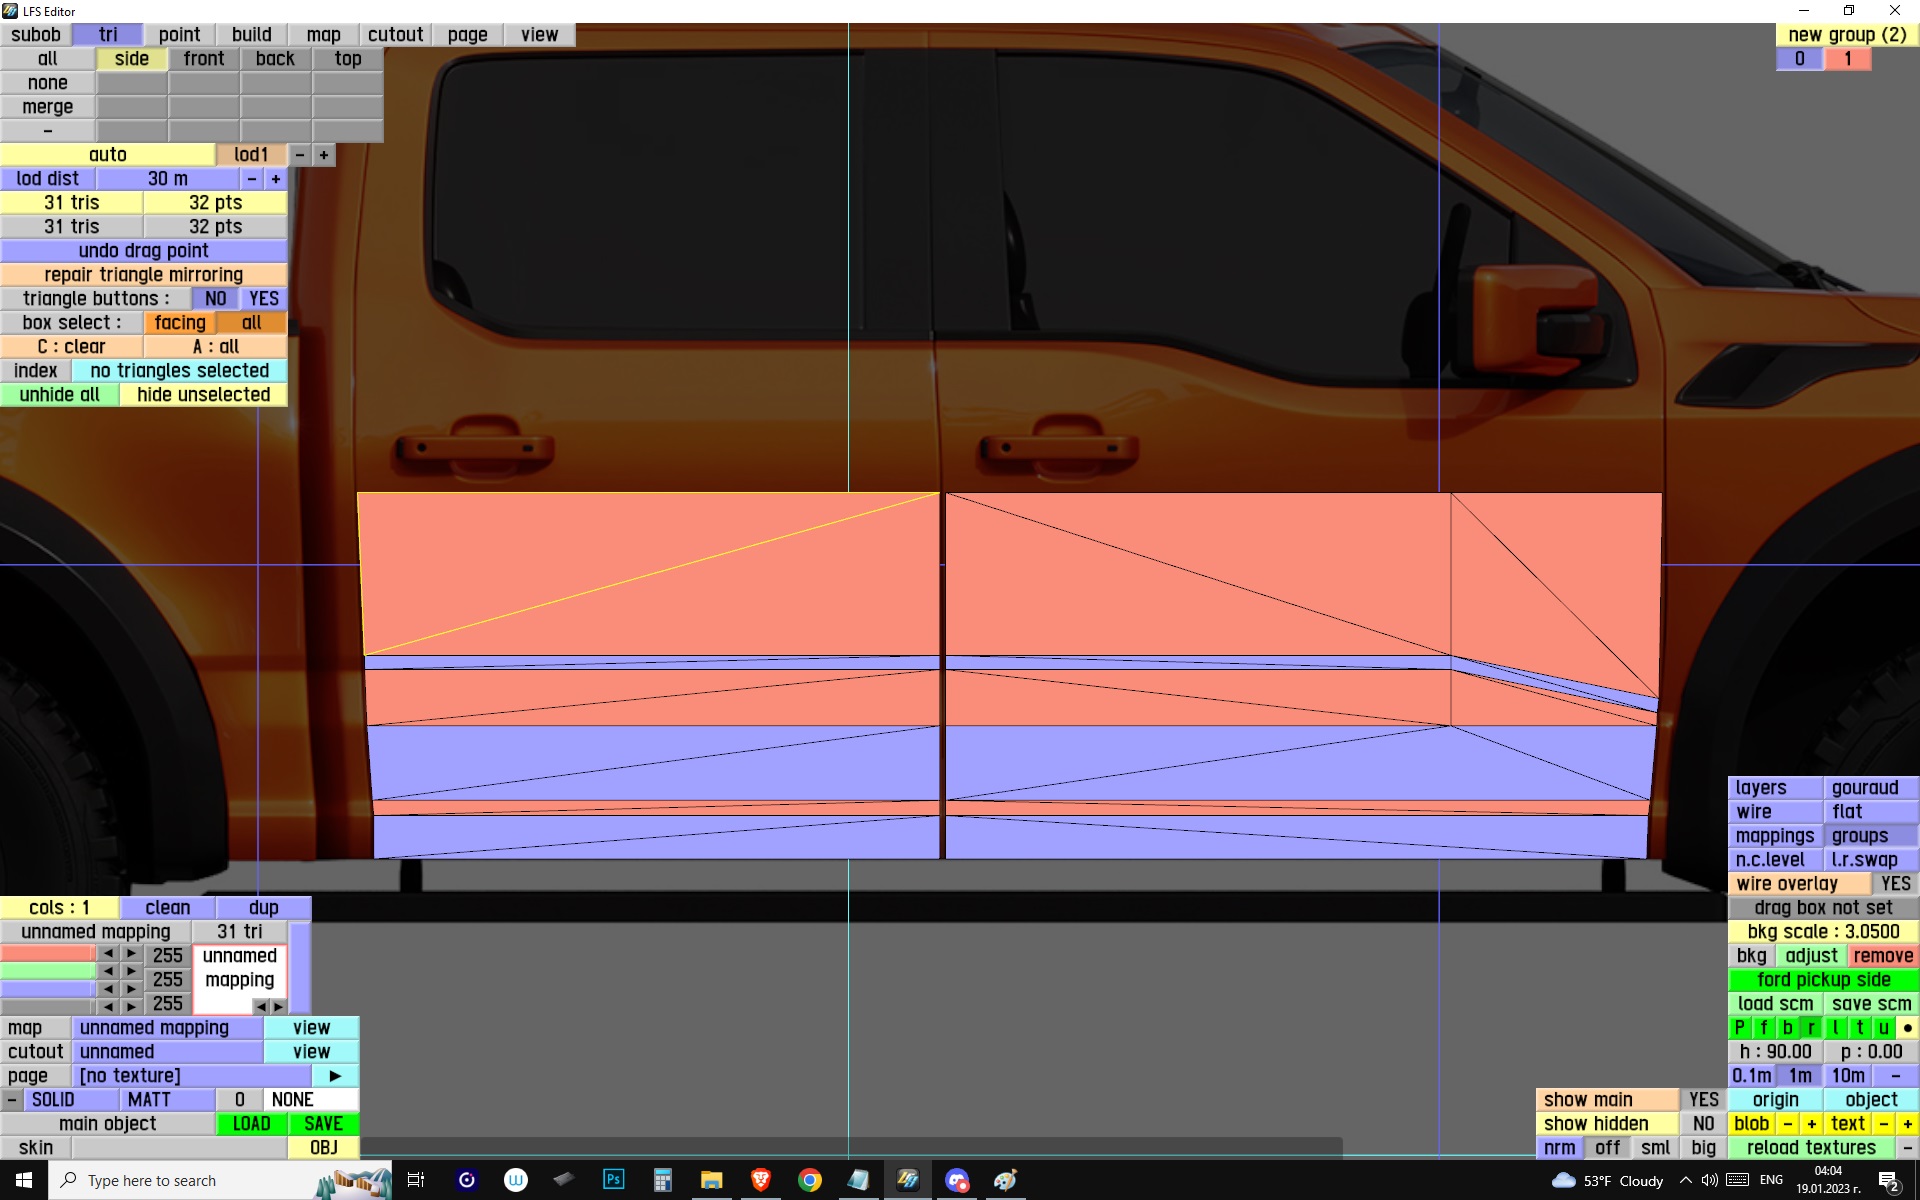Click the blue color bar slider
Screen dimensions: 1920x1200
point(47,989)
